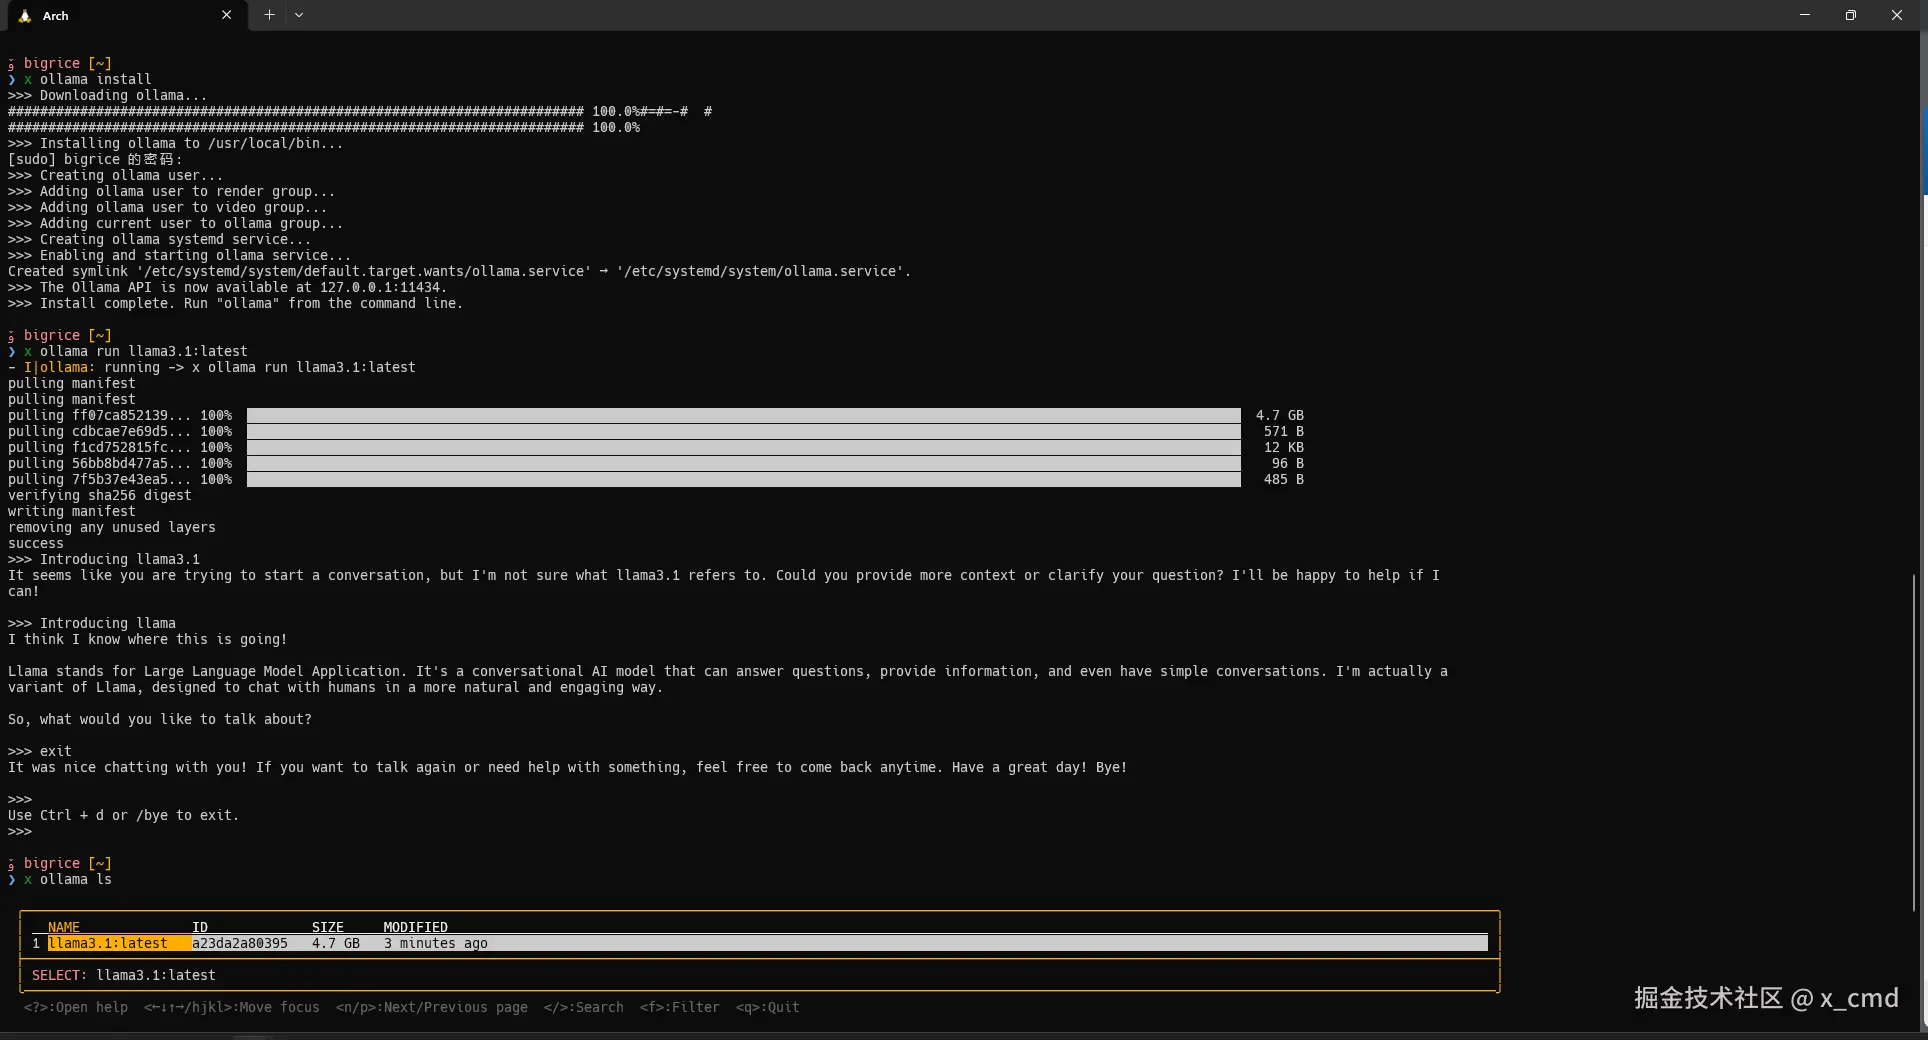Maximize the terminal window
The height and width of the screenshot is (1040, 1928).
(x=1851, y=15)
